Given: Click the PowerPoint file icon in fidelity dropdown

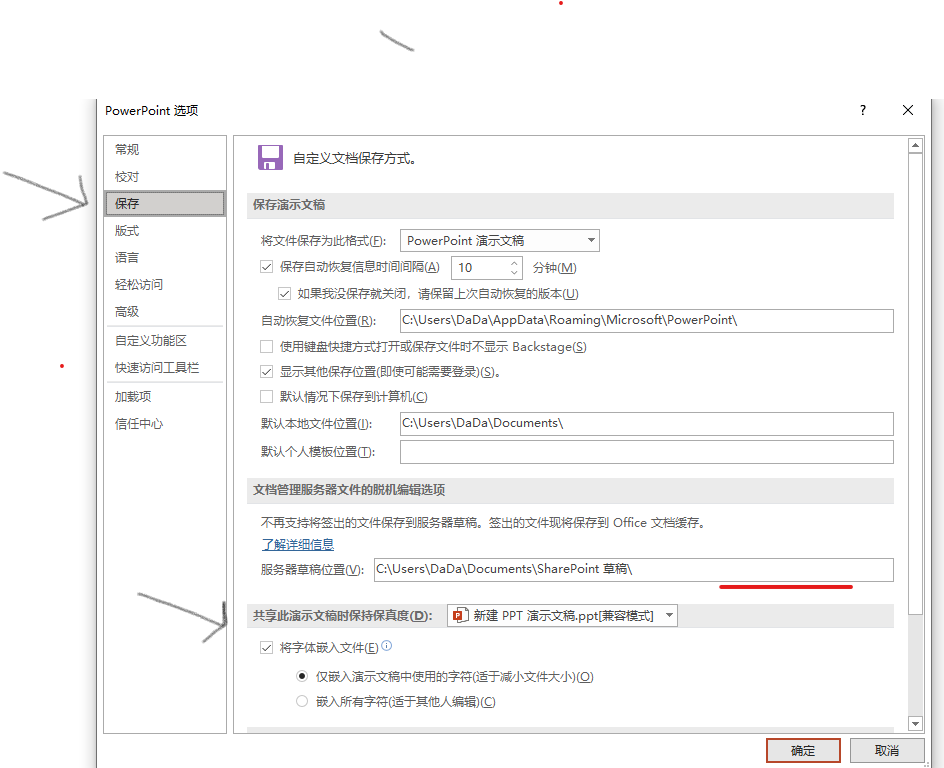Looking at the screenshot, I should click(x=461, y=615).
